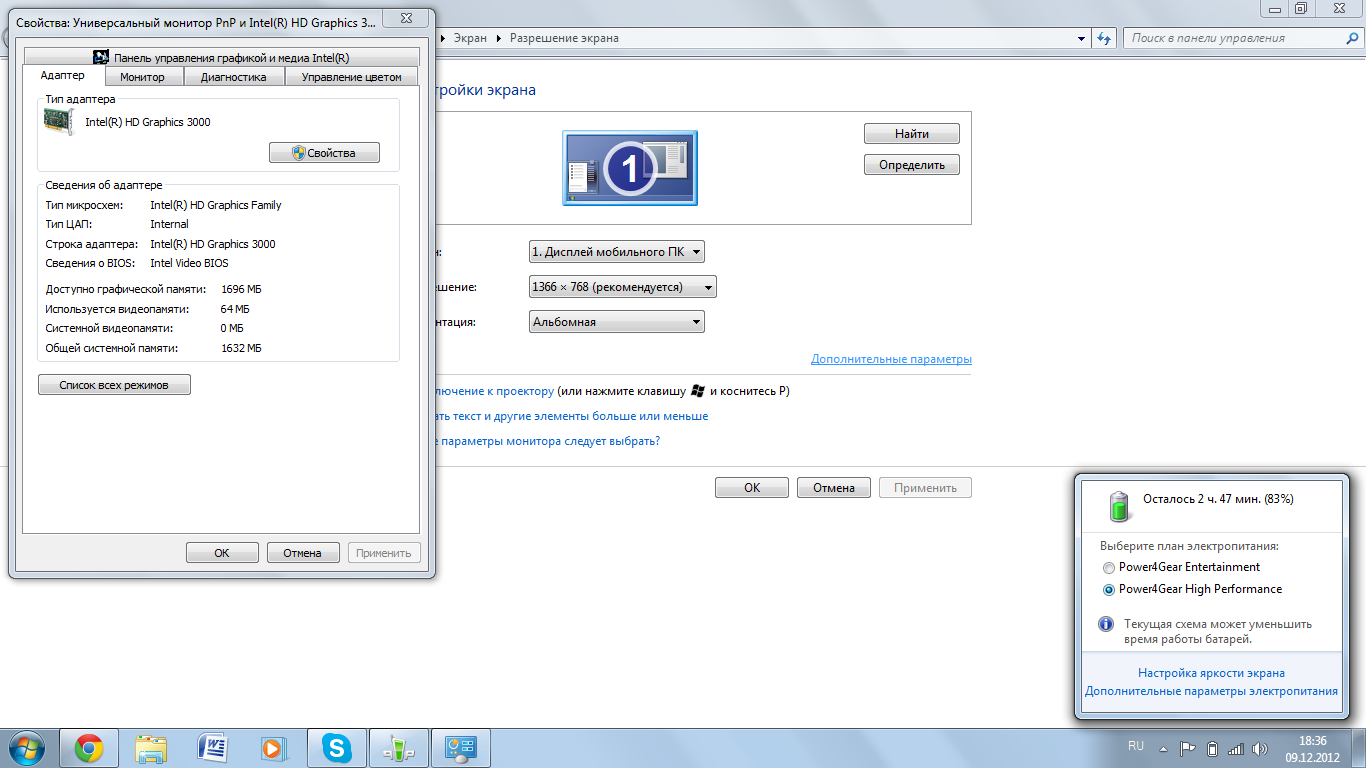This screenshot has width=1366, height=768.
Task: Open the Дополнительные параметры link
Action: (891, 359)
